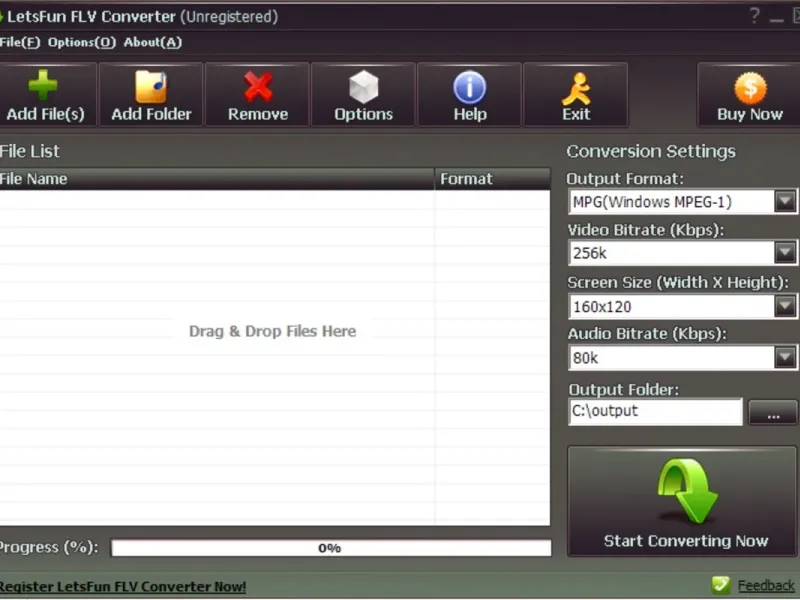Click the orange dollar Buy Now icon
The height and width of the screenshot is (600, 800).
pyautogui.click(x=750, y=87)
